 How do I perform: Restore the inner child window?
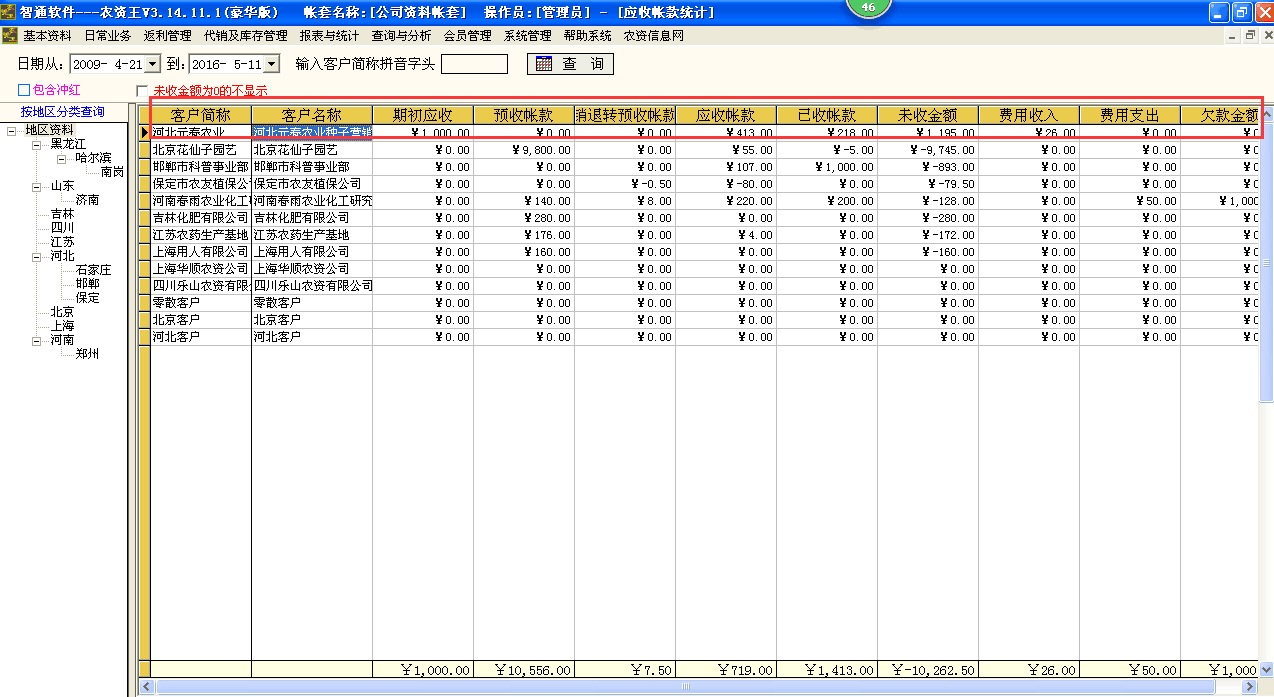(1249, 35)
